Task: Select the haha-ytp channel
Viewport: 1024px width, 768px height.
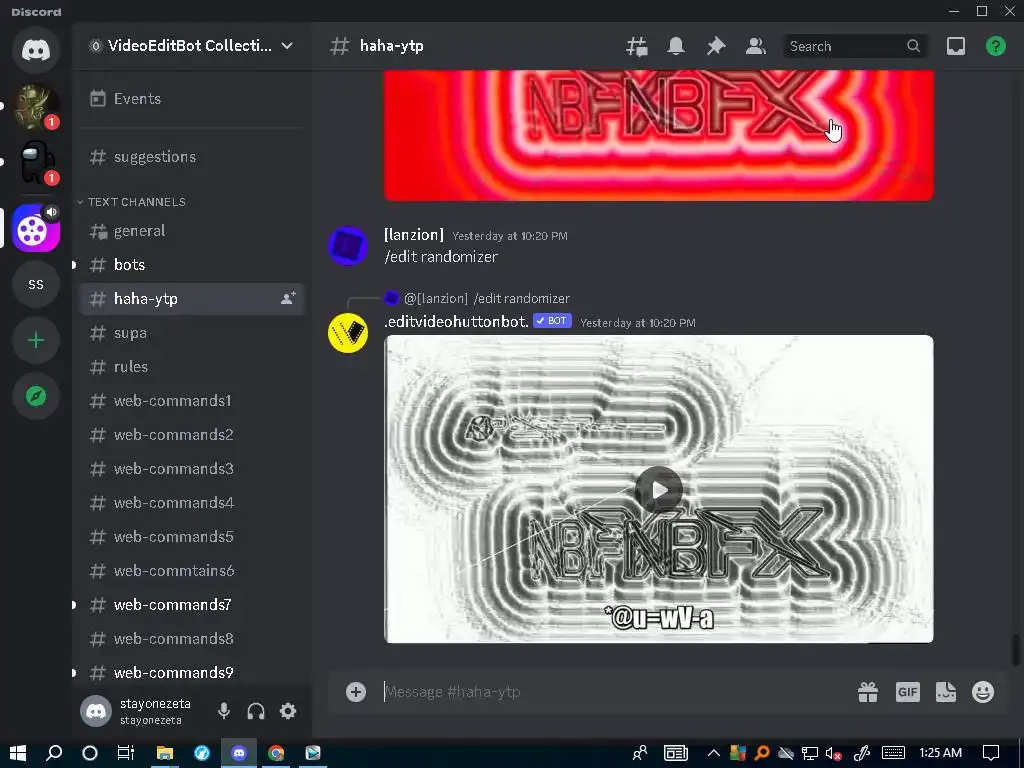Action: (x=191, y=298)
